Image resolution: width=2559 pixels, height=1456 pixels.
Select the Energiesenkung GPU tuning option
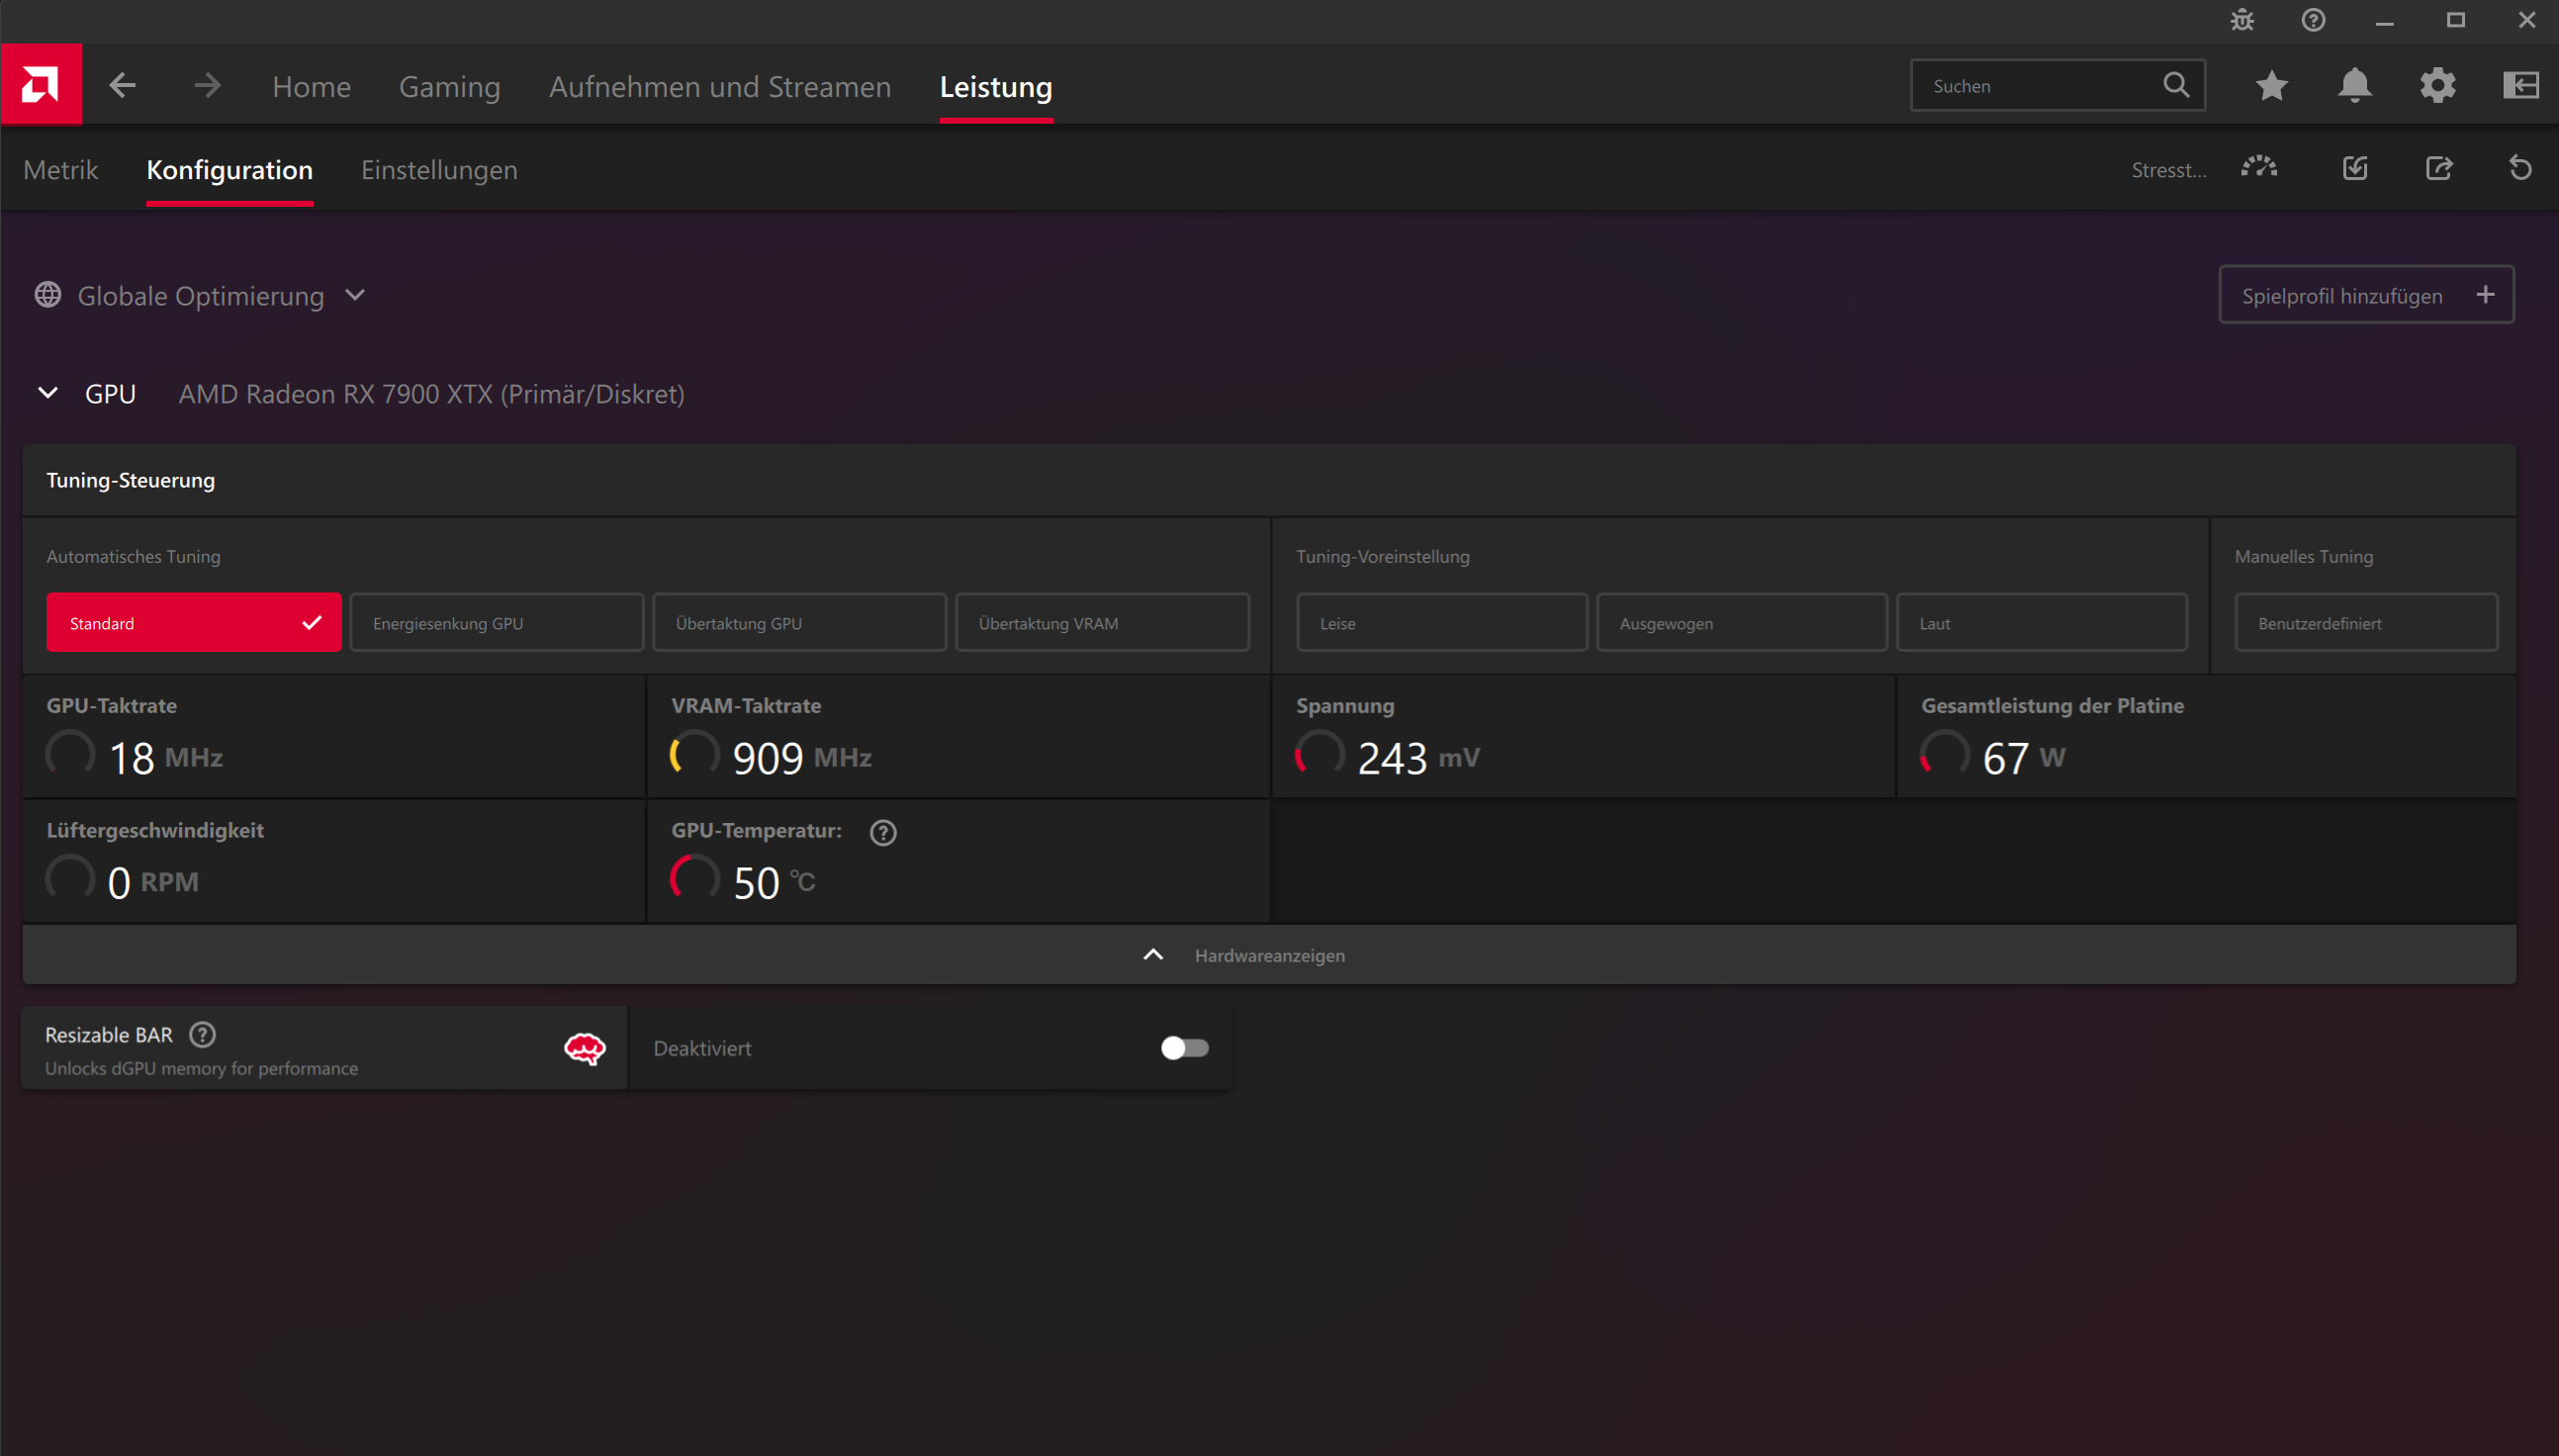496,623
